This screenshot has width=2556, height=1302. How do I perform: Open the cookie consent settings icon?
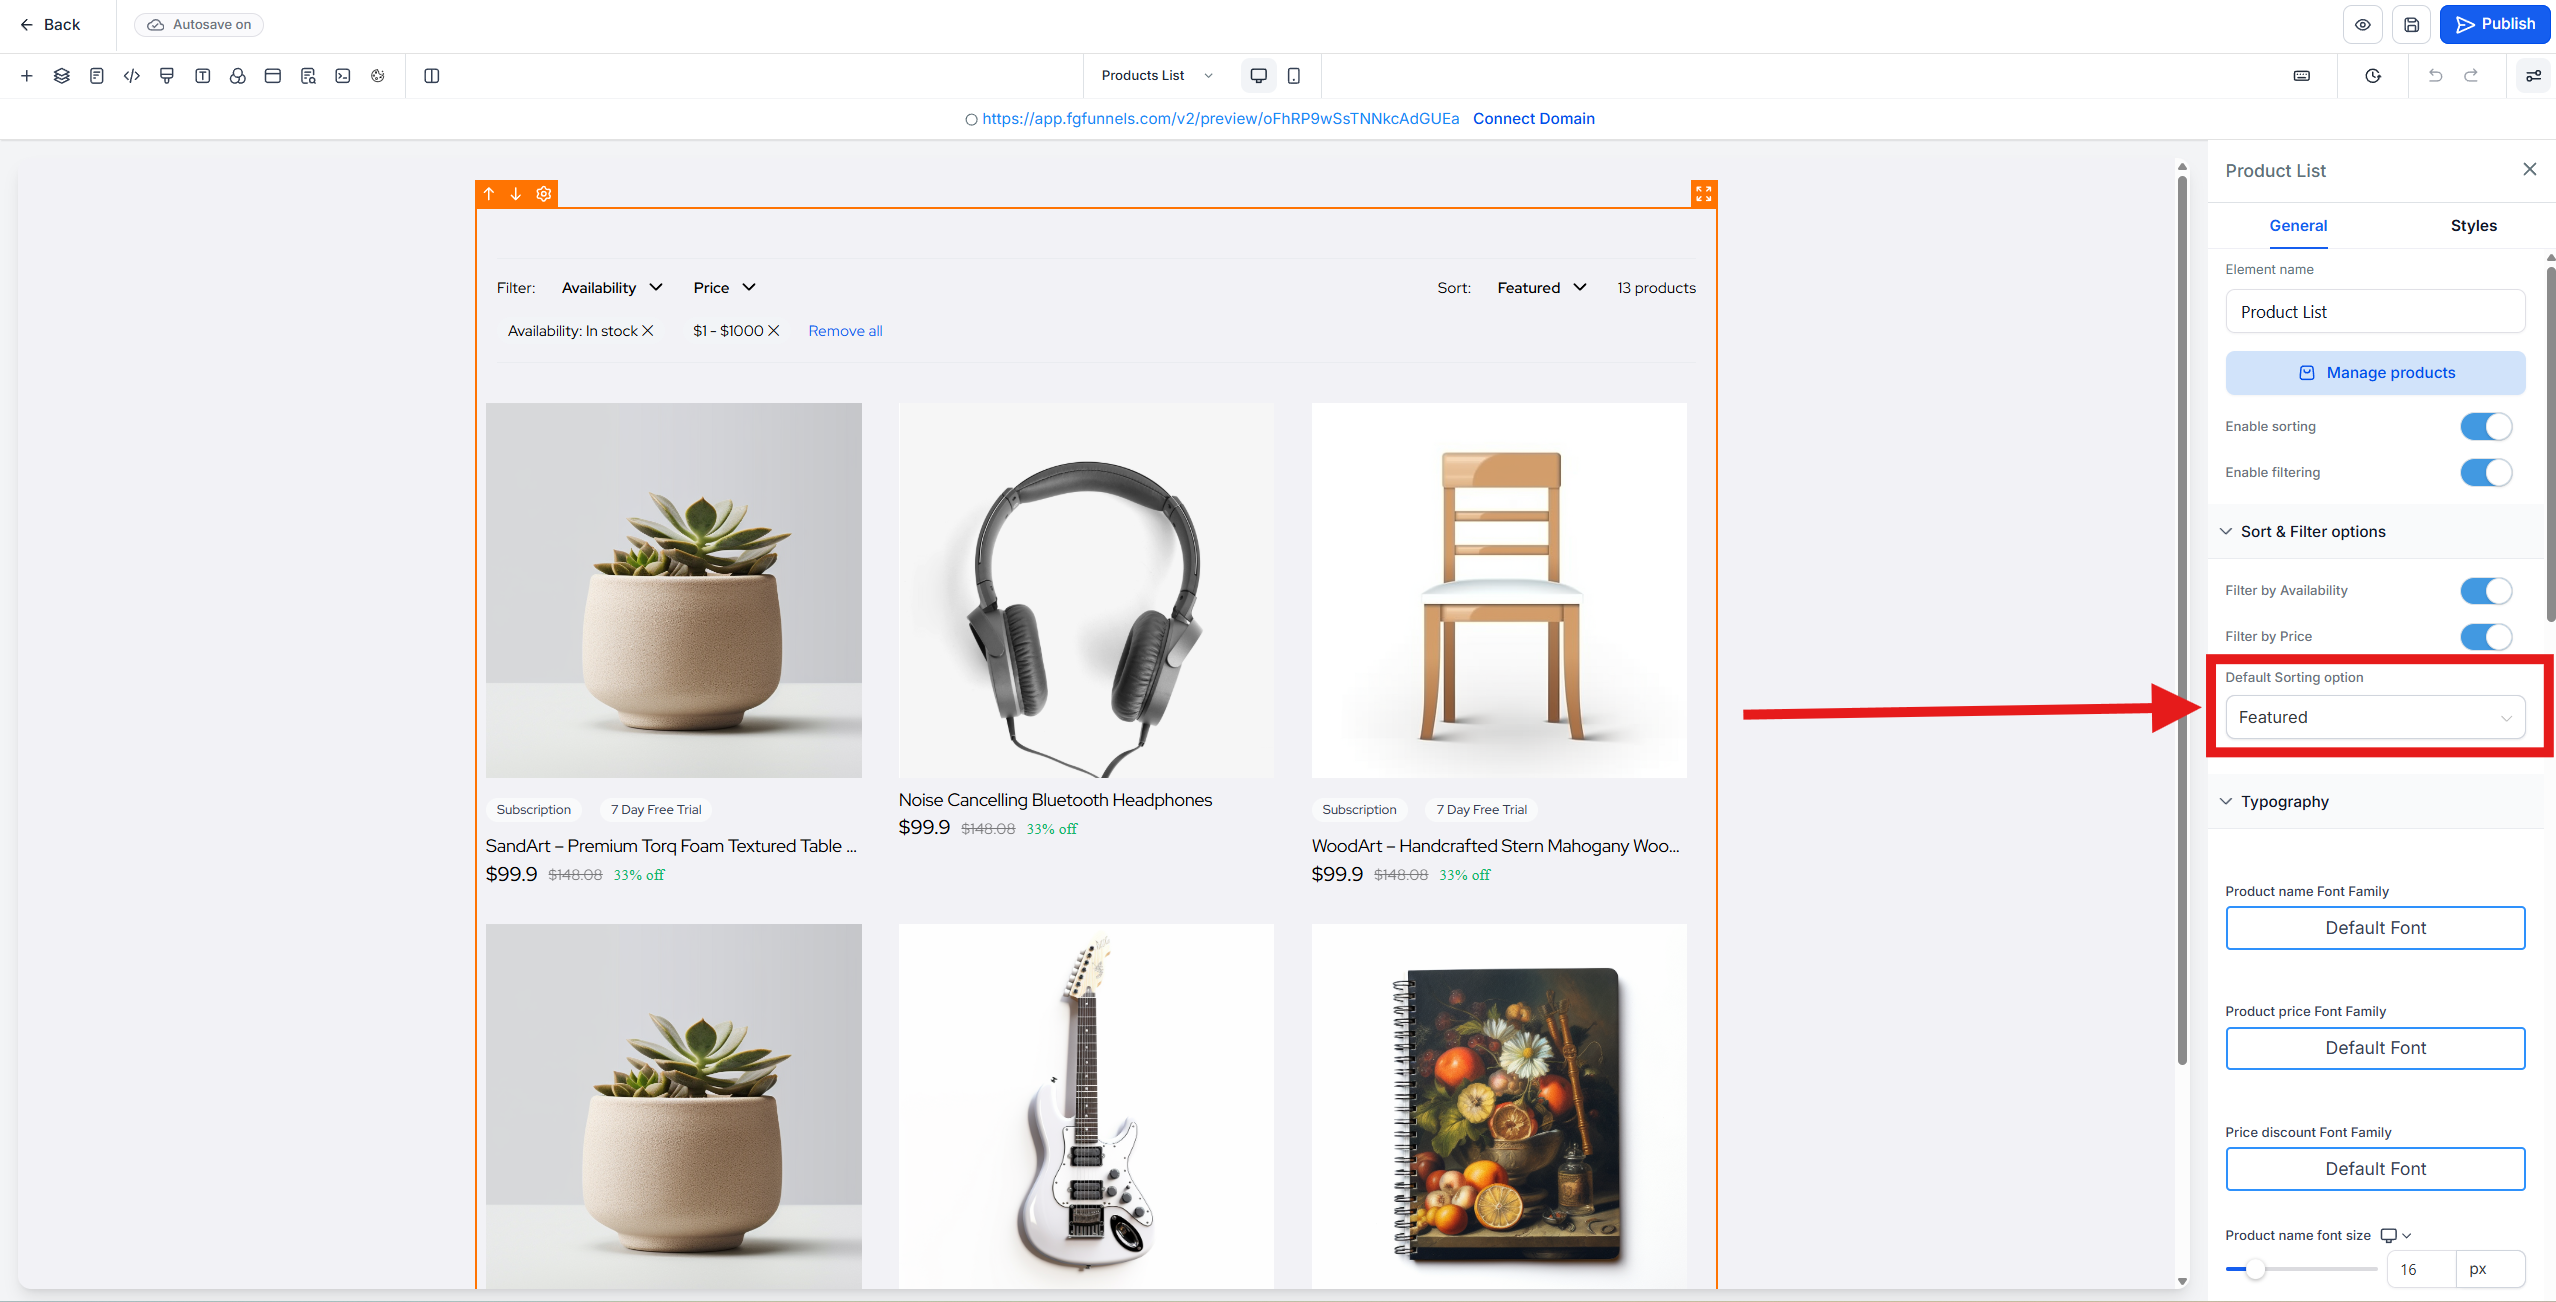(x=378, y=76)
